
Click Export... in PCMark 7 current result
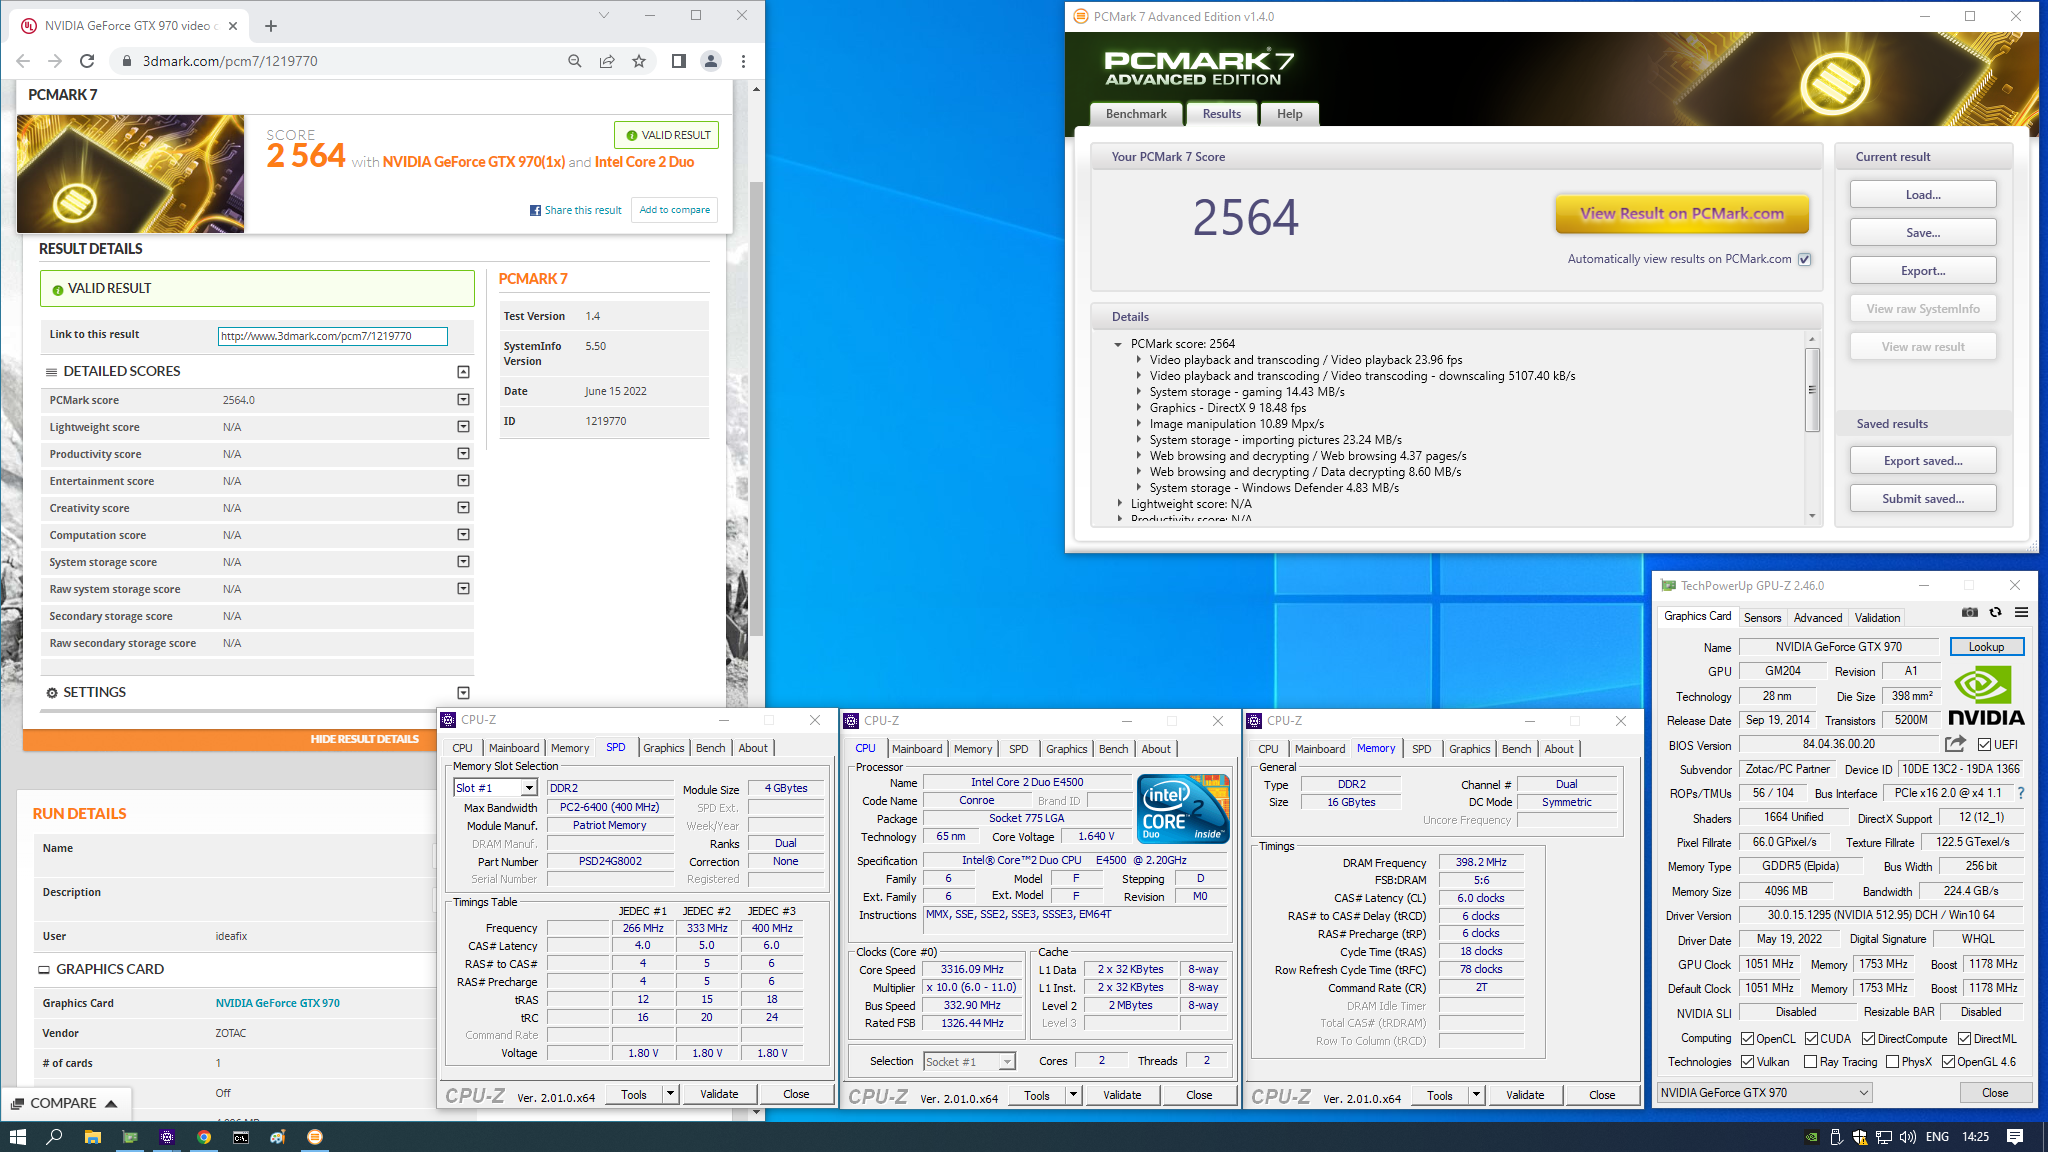coord(1922,271)
